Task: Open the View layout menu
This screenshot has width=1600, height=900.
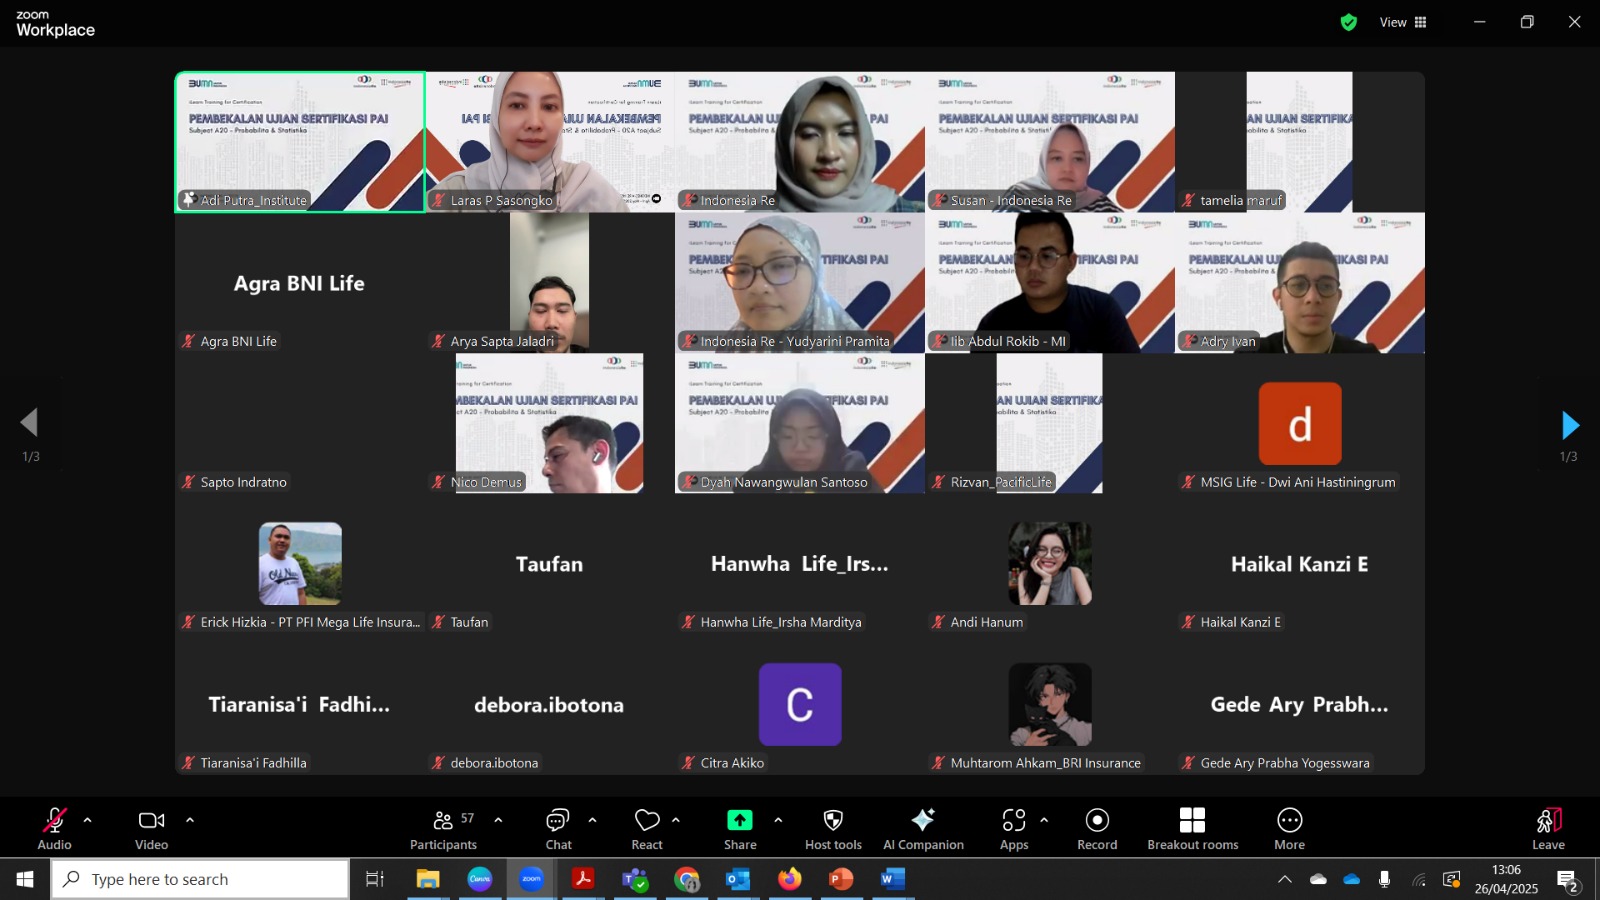Action: [x=1404, y=22]
